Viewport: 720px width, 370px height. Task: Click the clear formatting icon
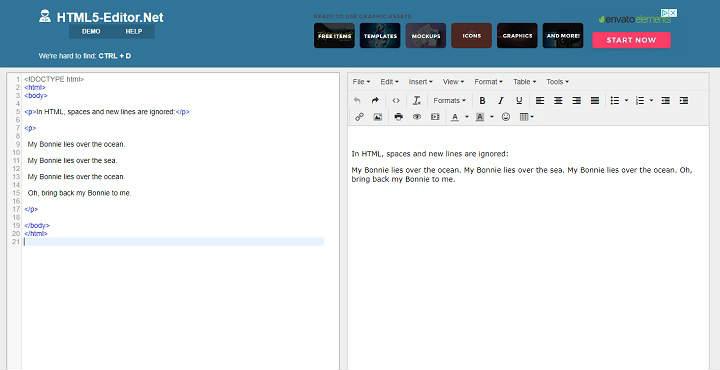[x=416, y=101]
